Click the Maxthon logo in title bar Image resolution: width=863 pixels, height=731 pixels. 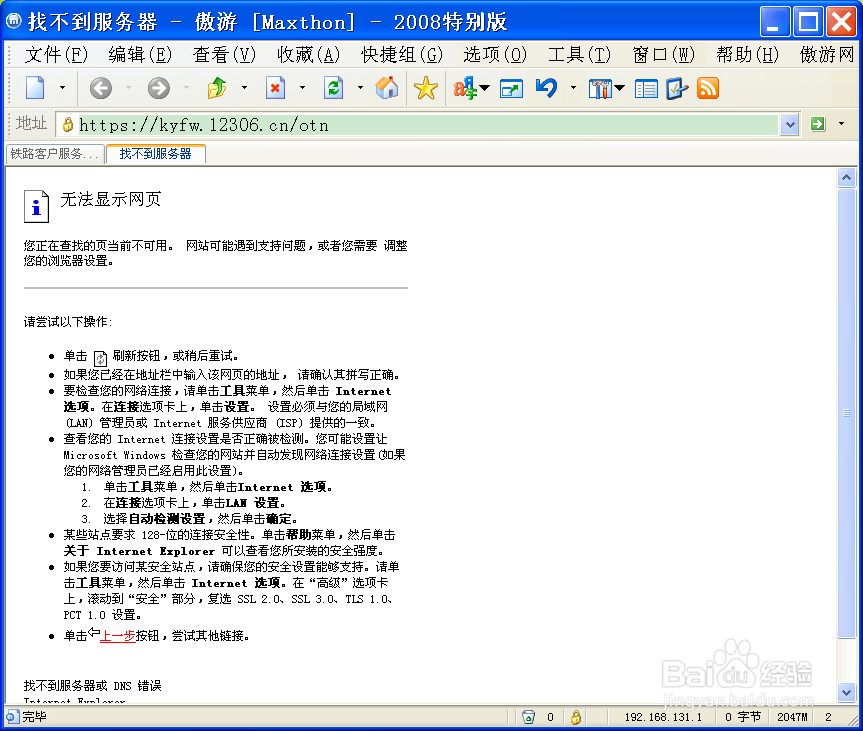[x=13, y=21]
